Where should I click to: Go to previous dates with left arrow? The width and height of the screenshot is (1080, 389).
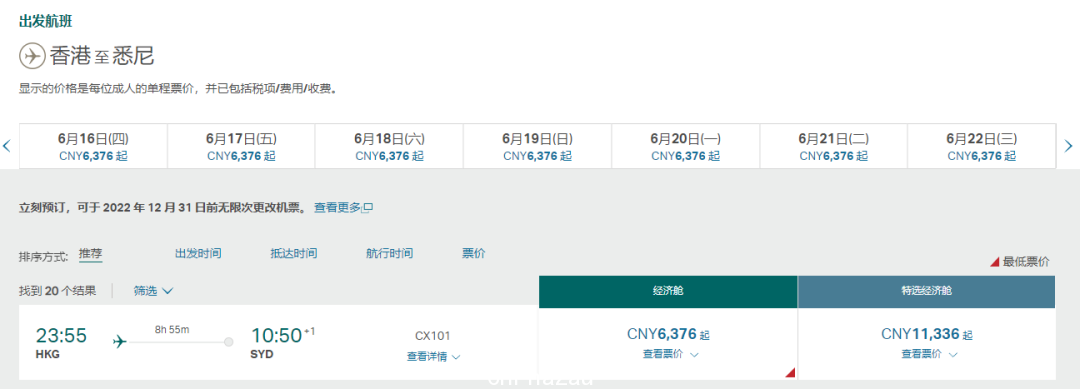tap(6, 146)
